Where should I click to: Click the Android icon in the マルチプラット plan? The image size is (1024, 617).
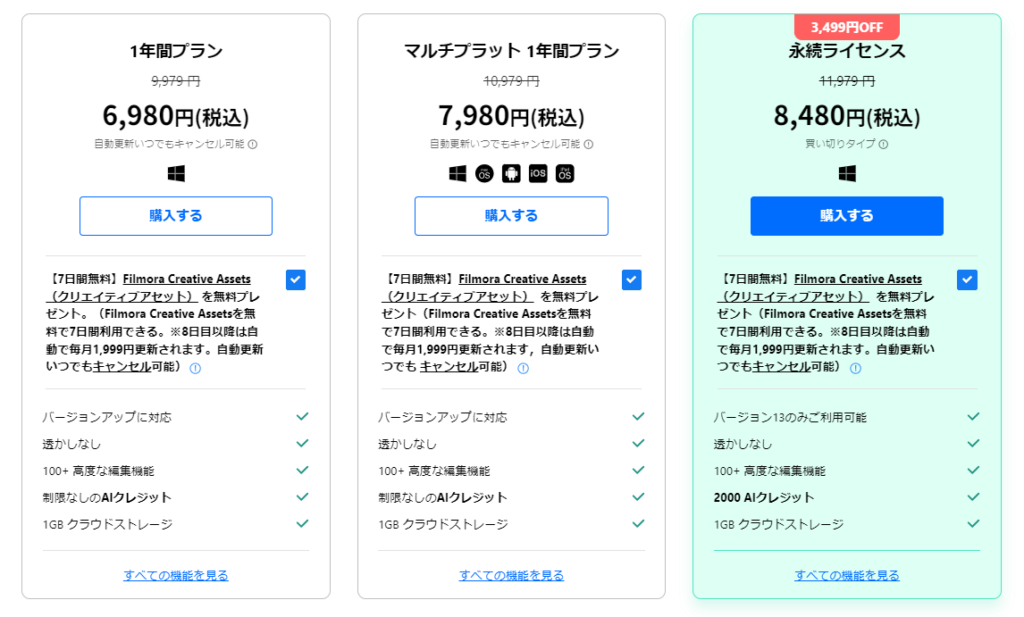tap(511, 174)
